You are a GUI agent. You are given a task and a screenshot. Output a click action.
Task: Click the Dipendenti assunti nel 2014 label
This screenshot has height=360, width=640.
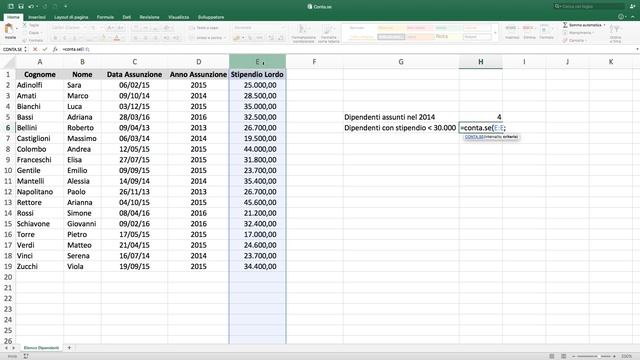[389, 117]
